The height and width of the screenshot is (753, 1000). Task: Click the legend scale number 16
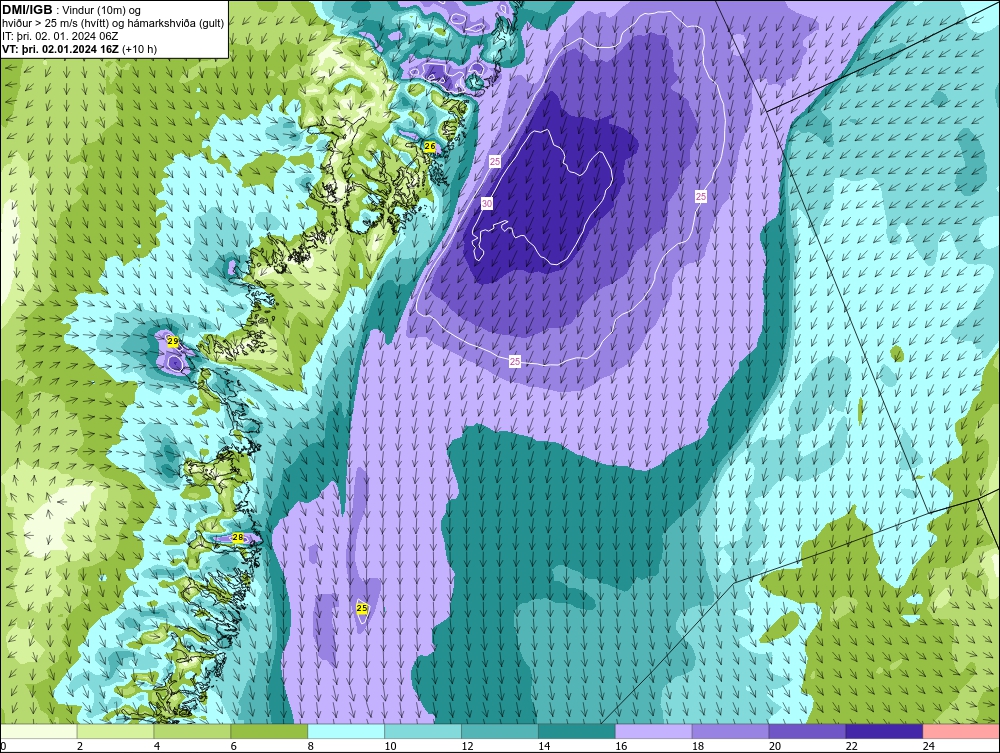(621, 746)
